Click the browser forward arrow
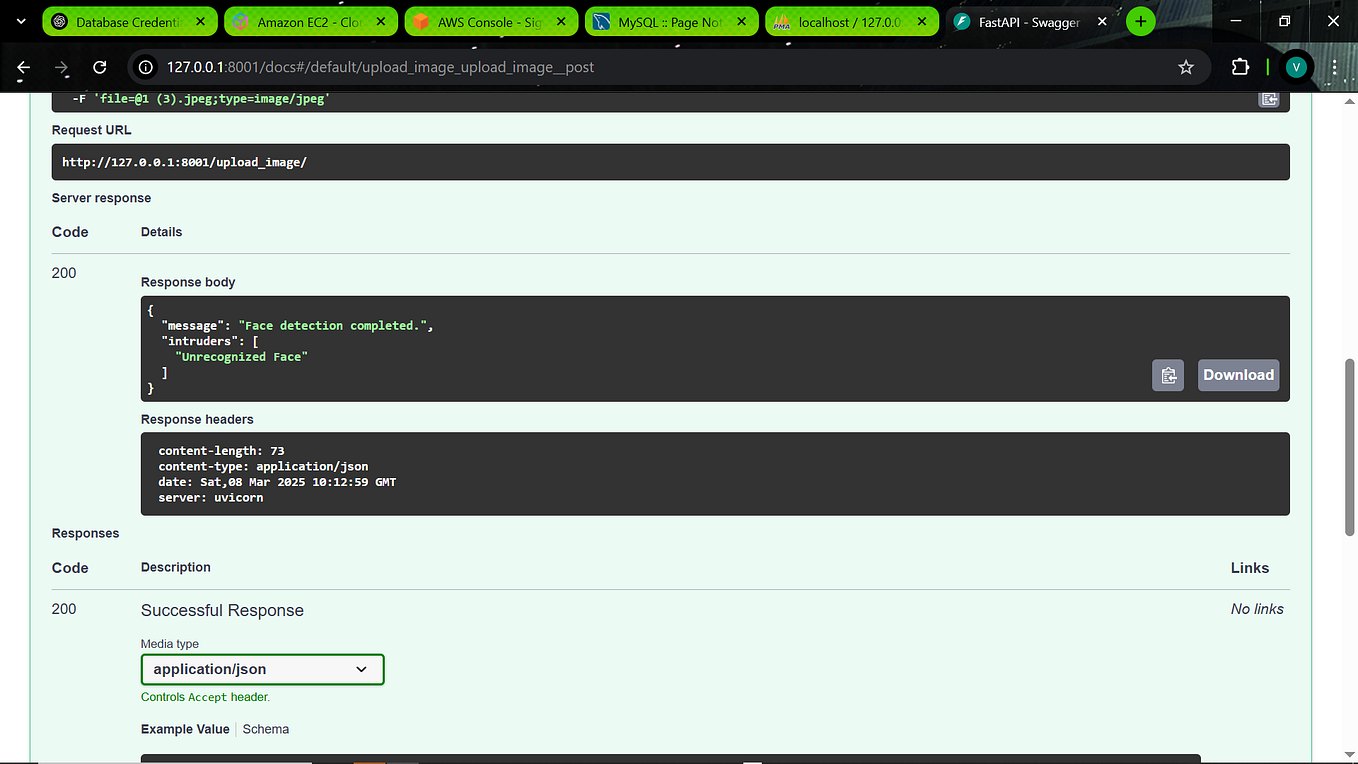The image size is (1358, 764). [x=62, y=67]
